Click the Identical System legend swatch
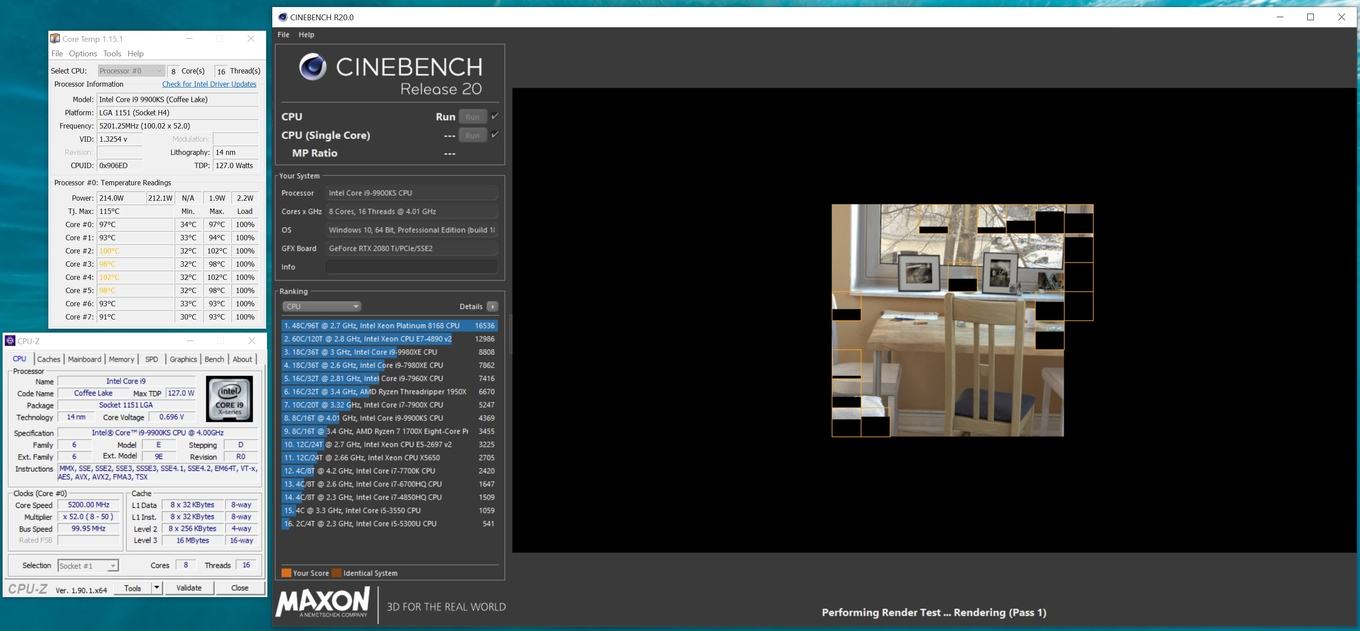The image size is (1360, 631). [337, 573]
